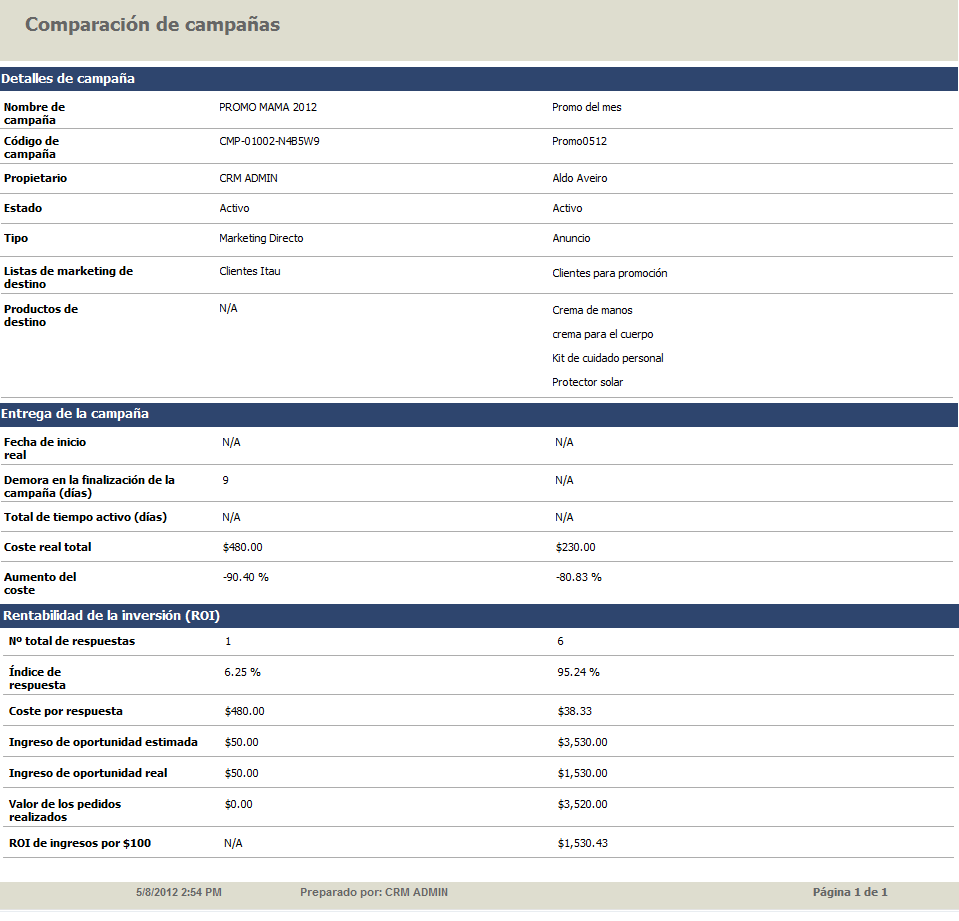
Task: Click 'Ingreso de oportunidad estimada' label
Action: (x=103, y=742)
